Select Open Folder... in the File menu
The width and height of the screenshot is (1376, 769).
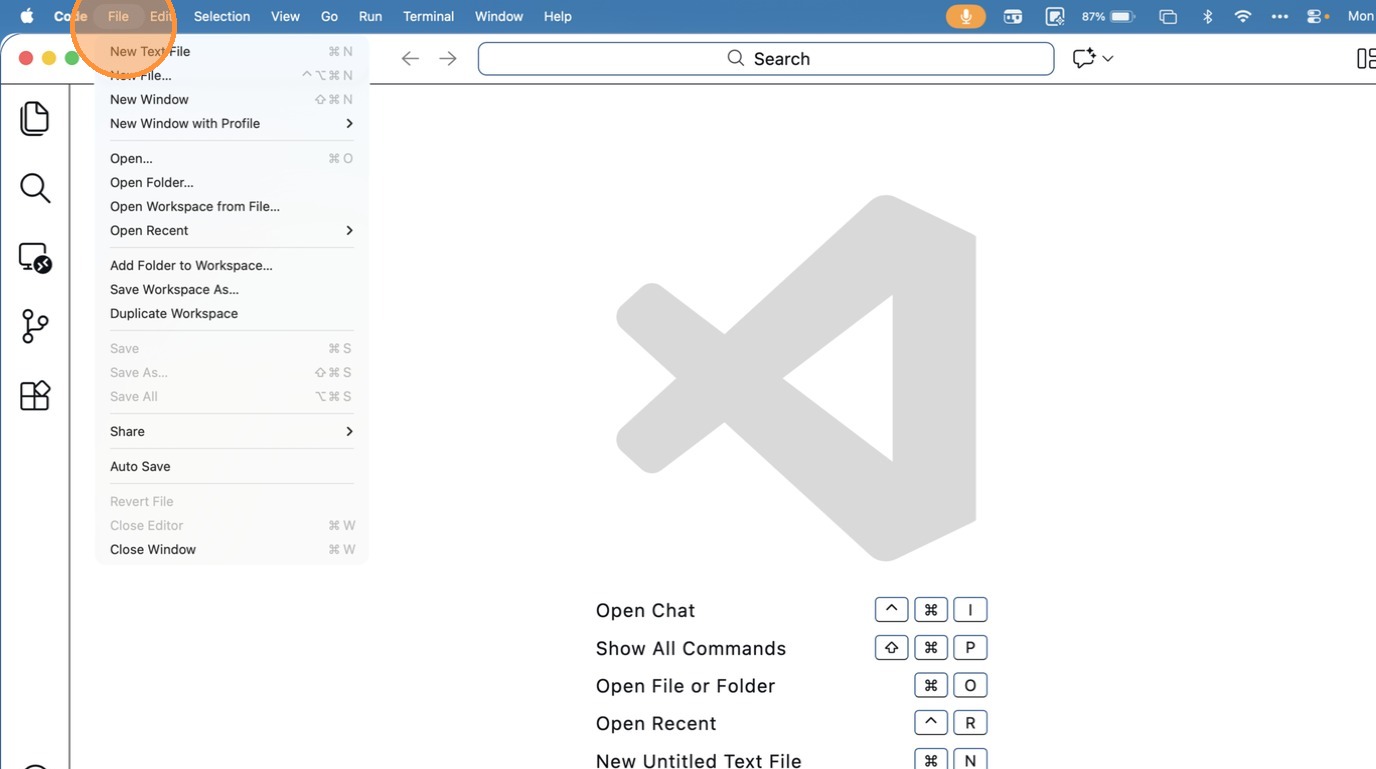232,182
